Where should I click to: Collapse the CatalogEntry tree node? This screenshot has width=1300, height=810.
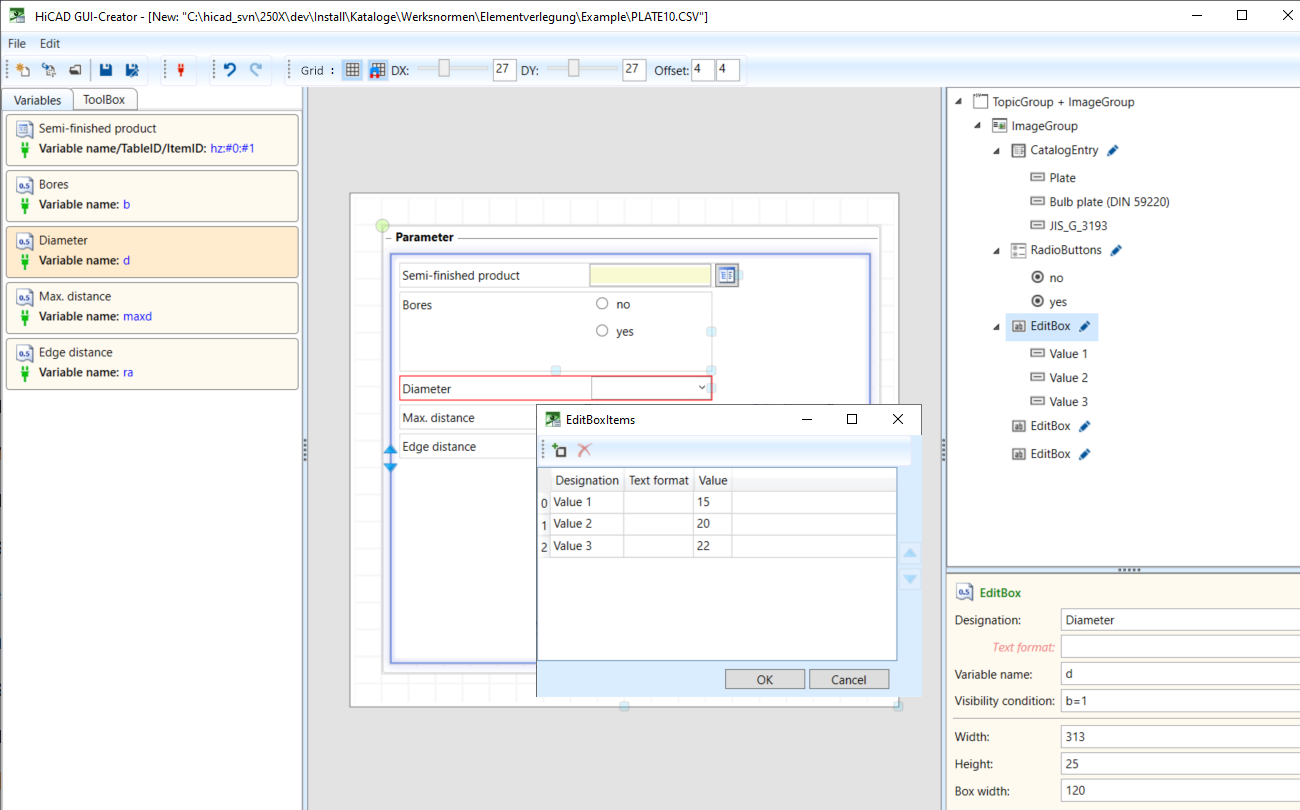996,150
